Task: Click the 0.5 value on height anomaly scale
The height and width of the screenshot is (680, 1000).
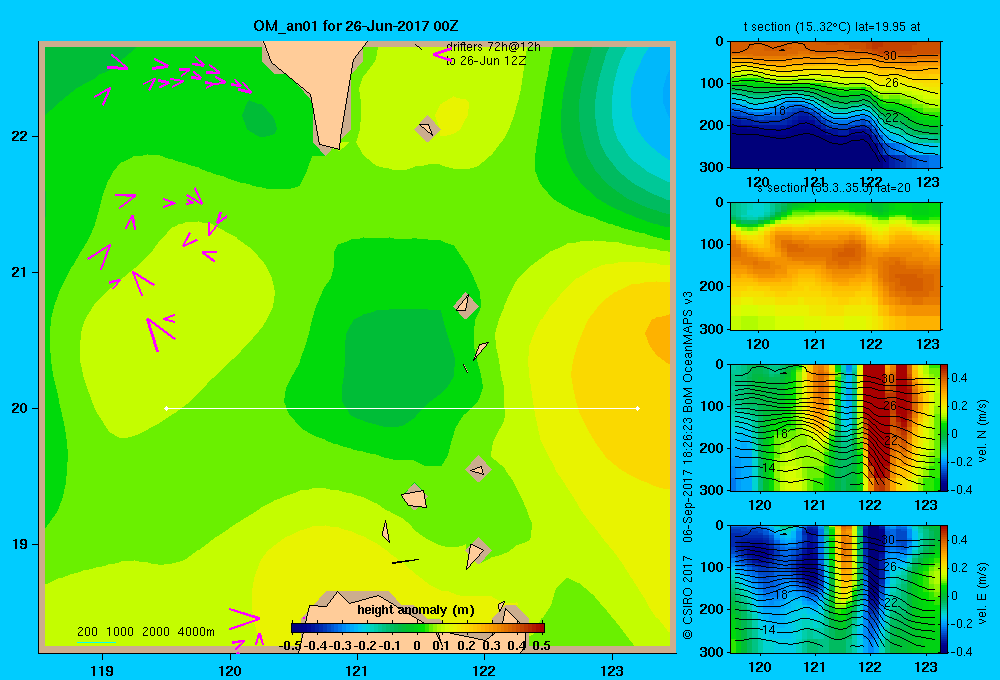Action: (x=541, y=646)
